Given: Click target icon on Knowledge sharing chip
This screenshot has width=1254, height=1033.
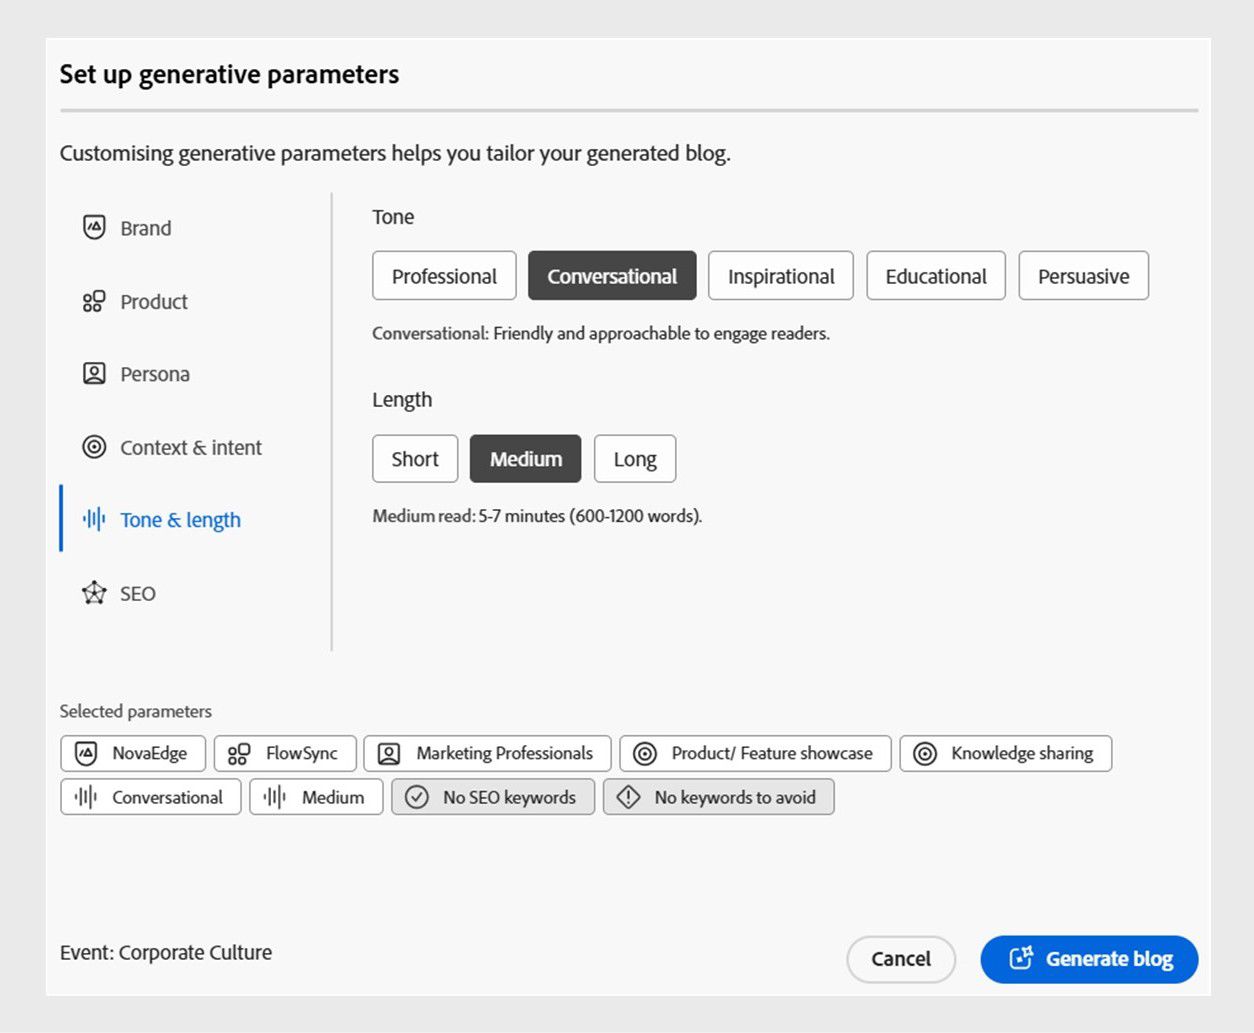Looking at the screenshot, I should click(925, 753).
